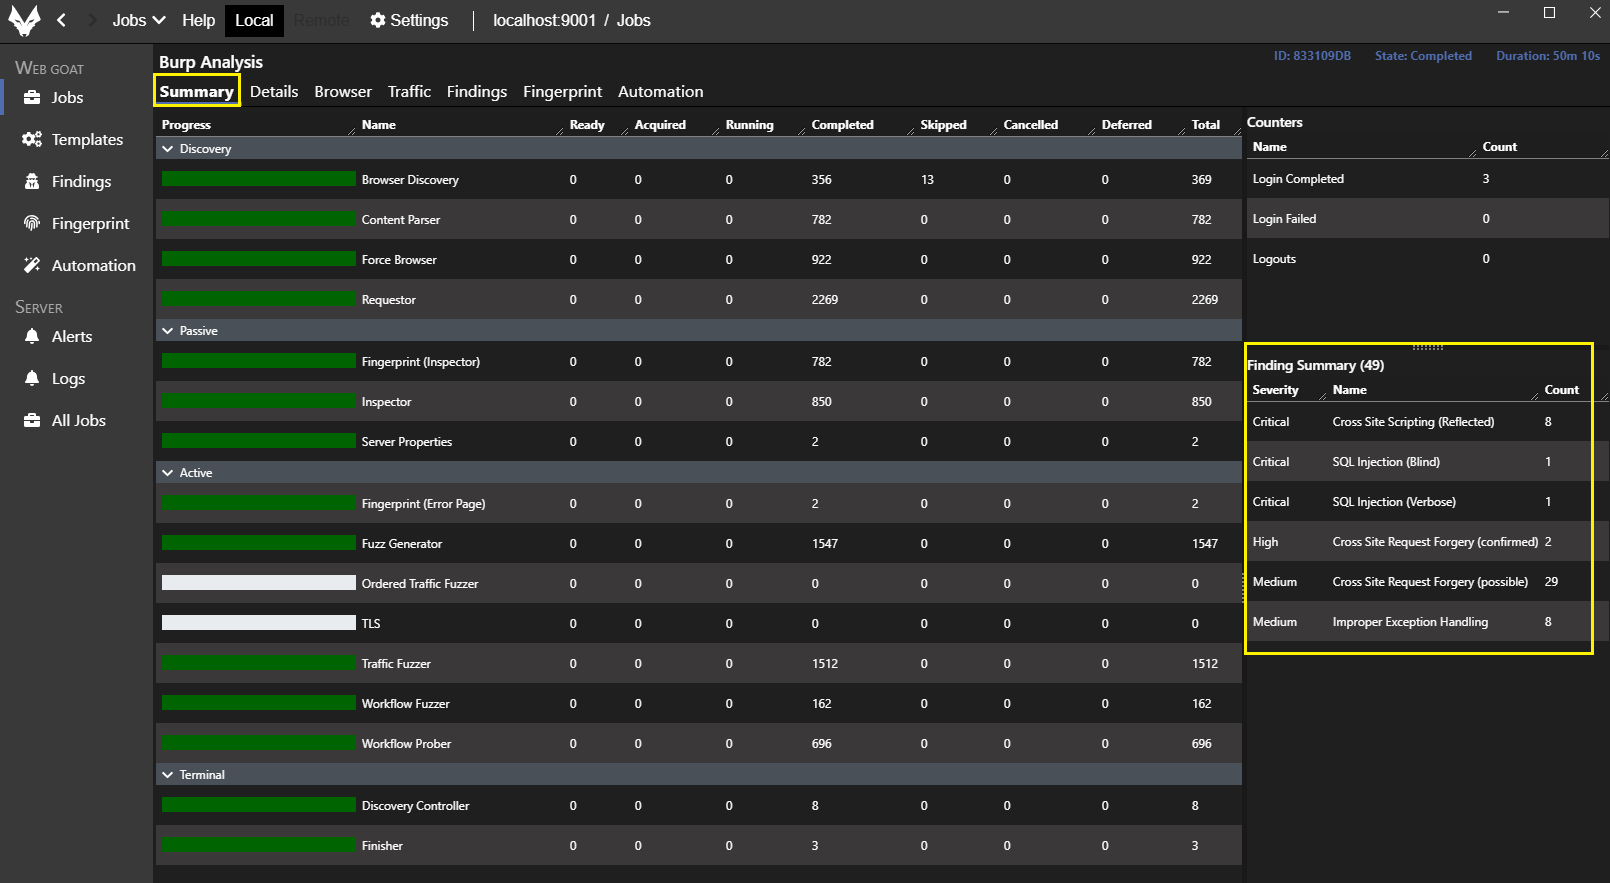Open the Help menu
This screenshot has height=883, width=1610.
click(198, 20)
